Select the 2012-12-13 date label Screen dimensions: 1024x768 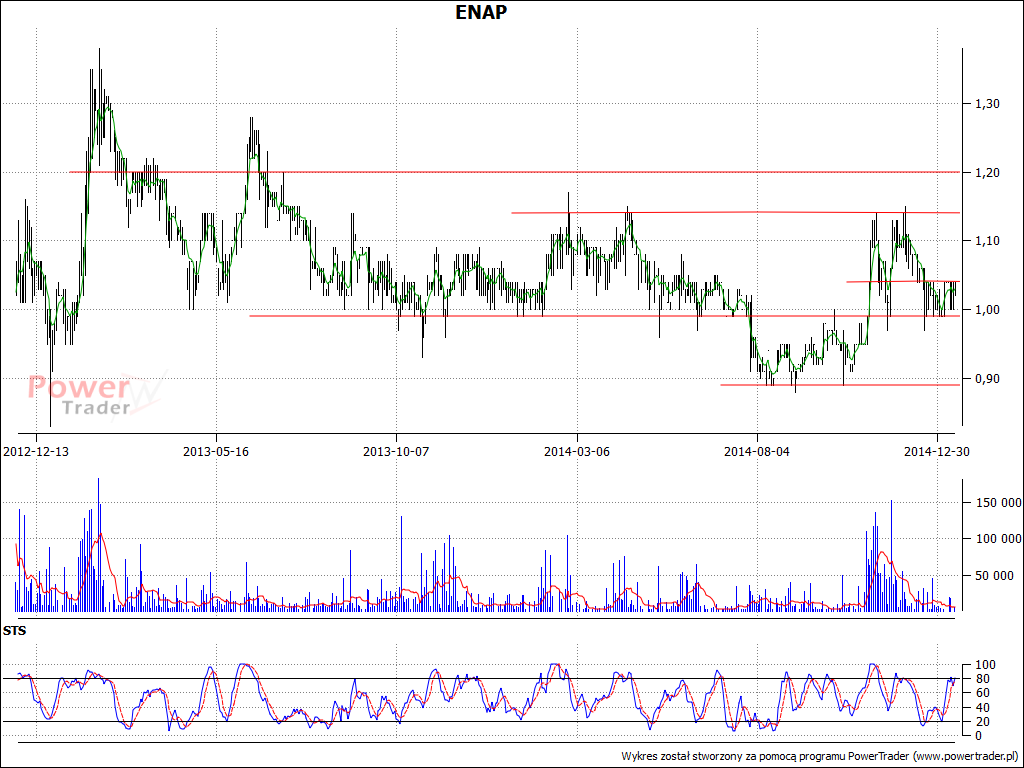pyautogui.click(x=36, y=451)
